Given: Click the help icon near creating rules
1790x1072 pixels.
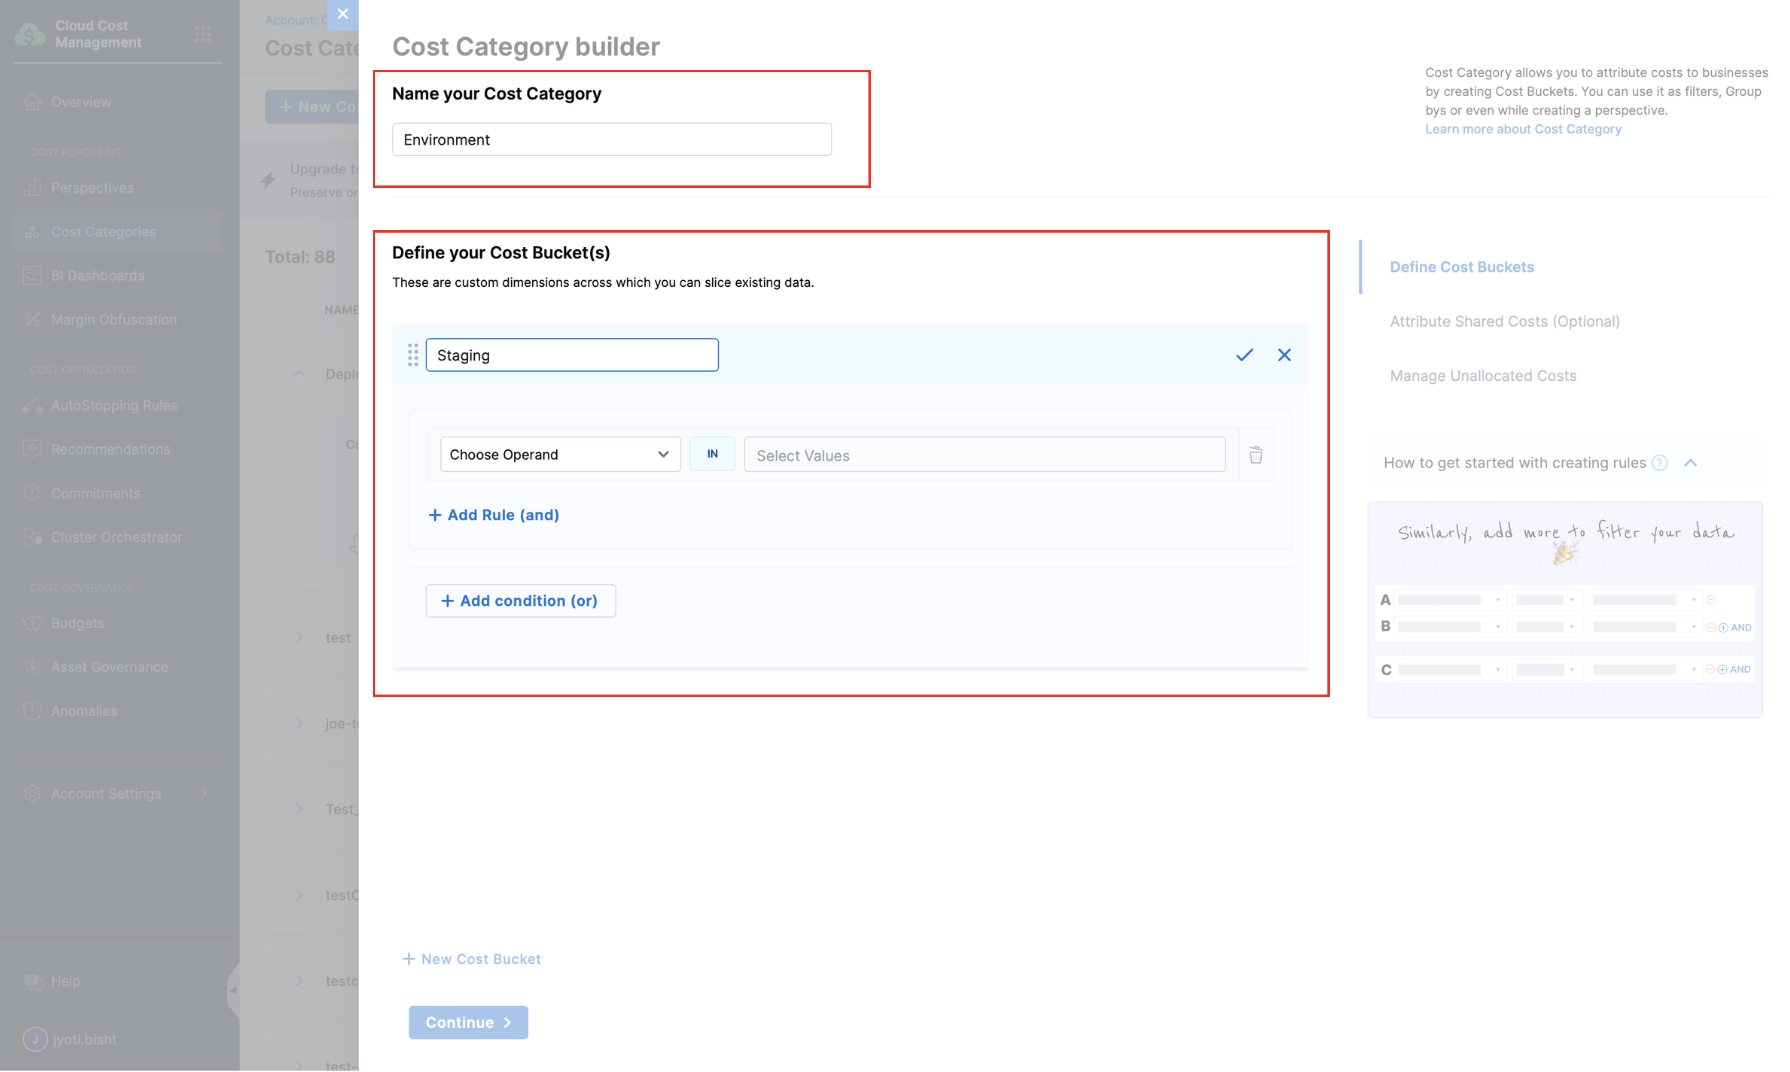Looking at the screenshot, I should (x=1660, y=463).
